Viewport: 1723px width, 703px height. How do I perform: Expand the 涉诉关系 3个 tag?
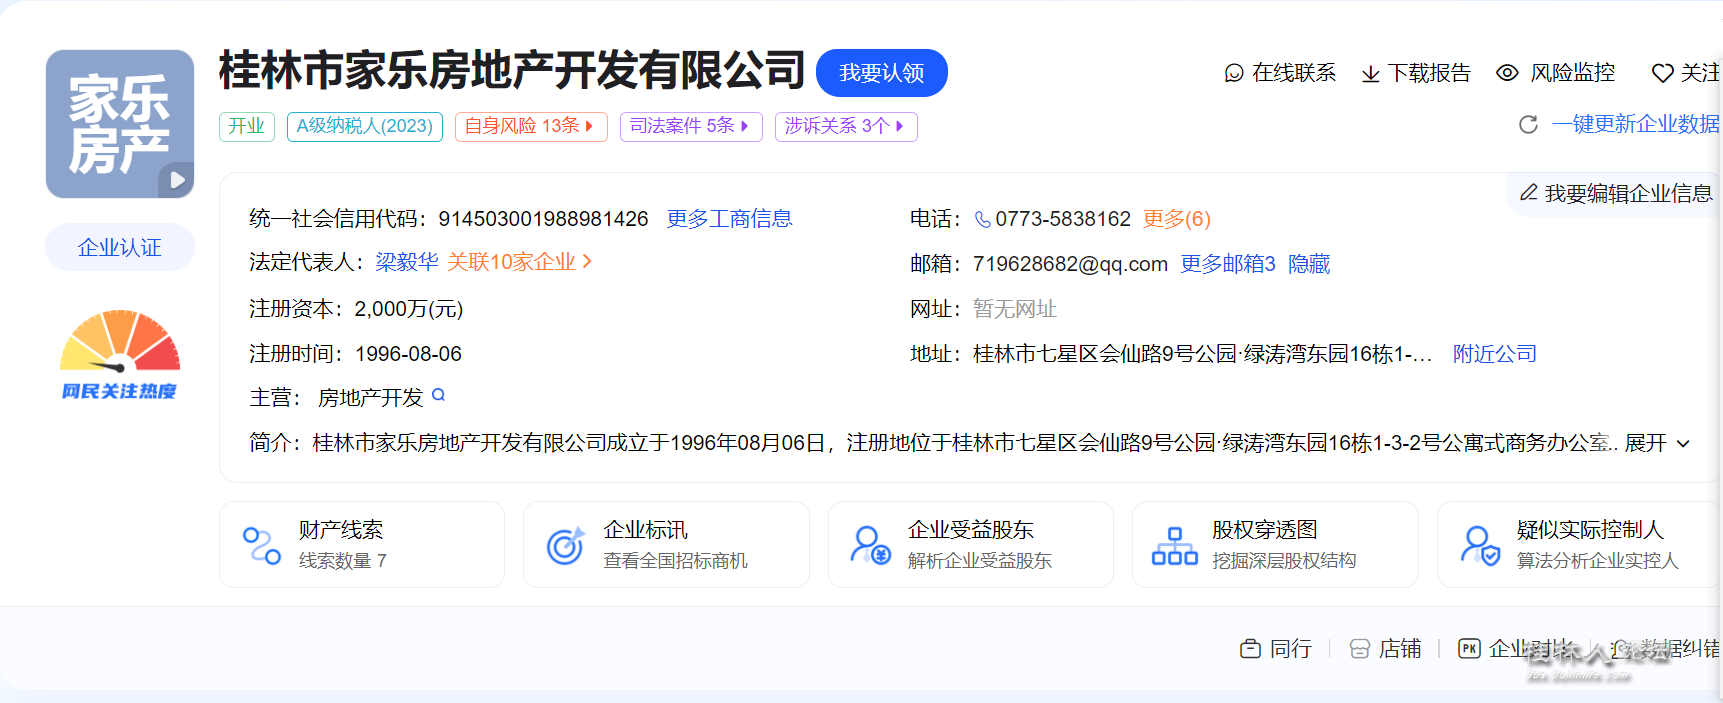tap(845, 126)
